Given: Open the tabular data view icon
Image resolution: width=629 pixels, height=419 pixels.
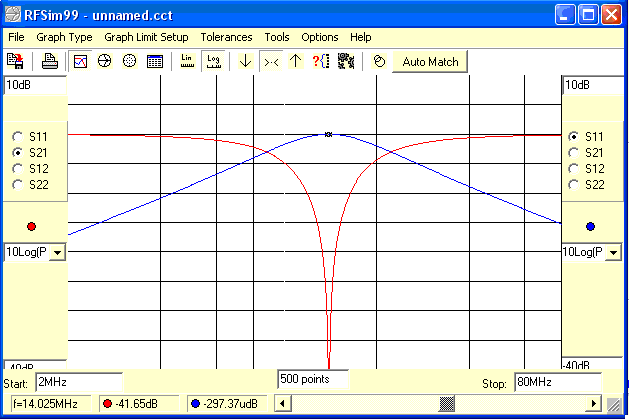Looking at the screenshot, I should coord(154,61).
